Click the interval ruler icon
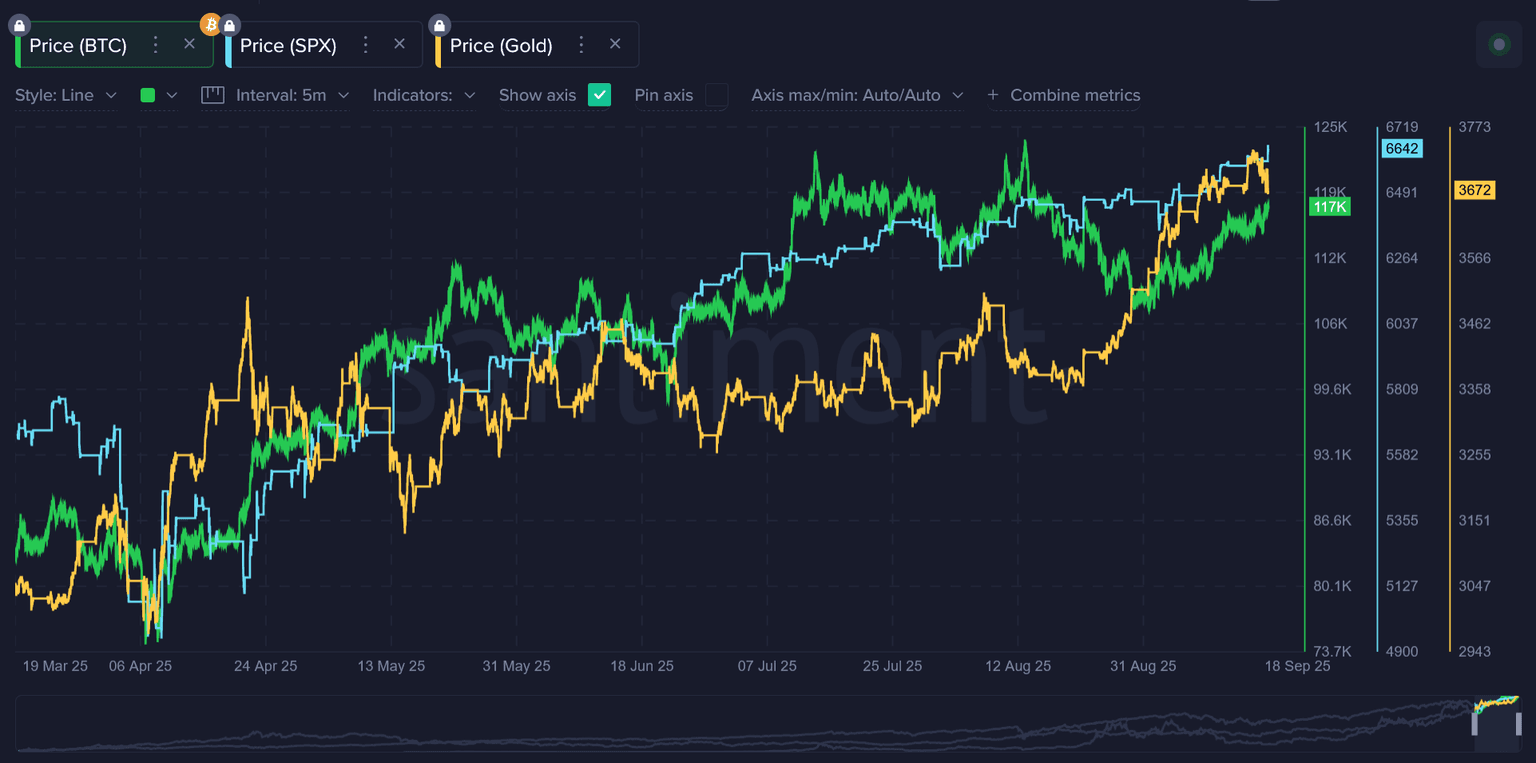Screen dimensions: 1536x763 (x=212, y=95)
